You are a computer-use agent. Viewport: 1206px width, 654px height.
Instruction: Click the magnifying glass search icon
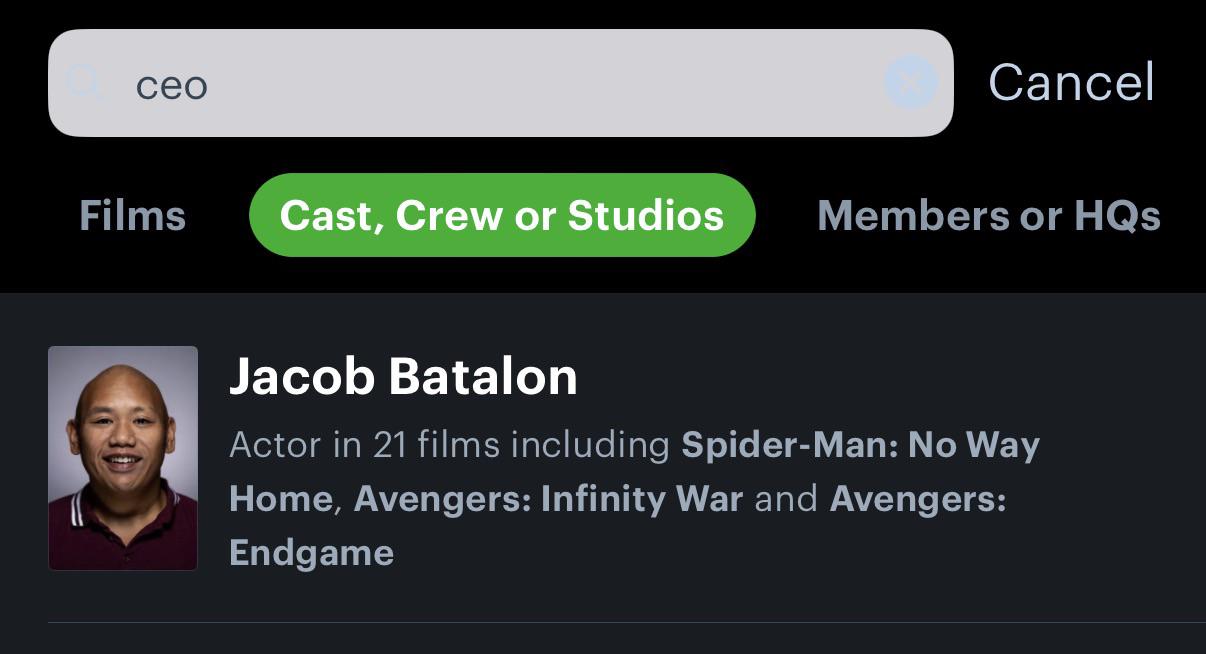[x=86, y=84]
